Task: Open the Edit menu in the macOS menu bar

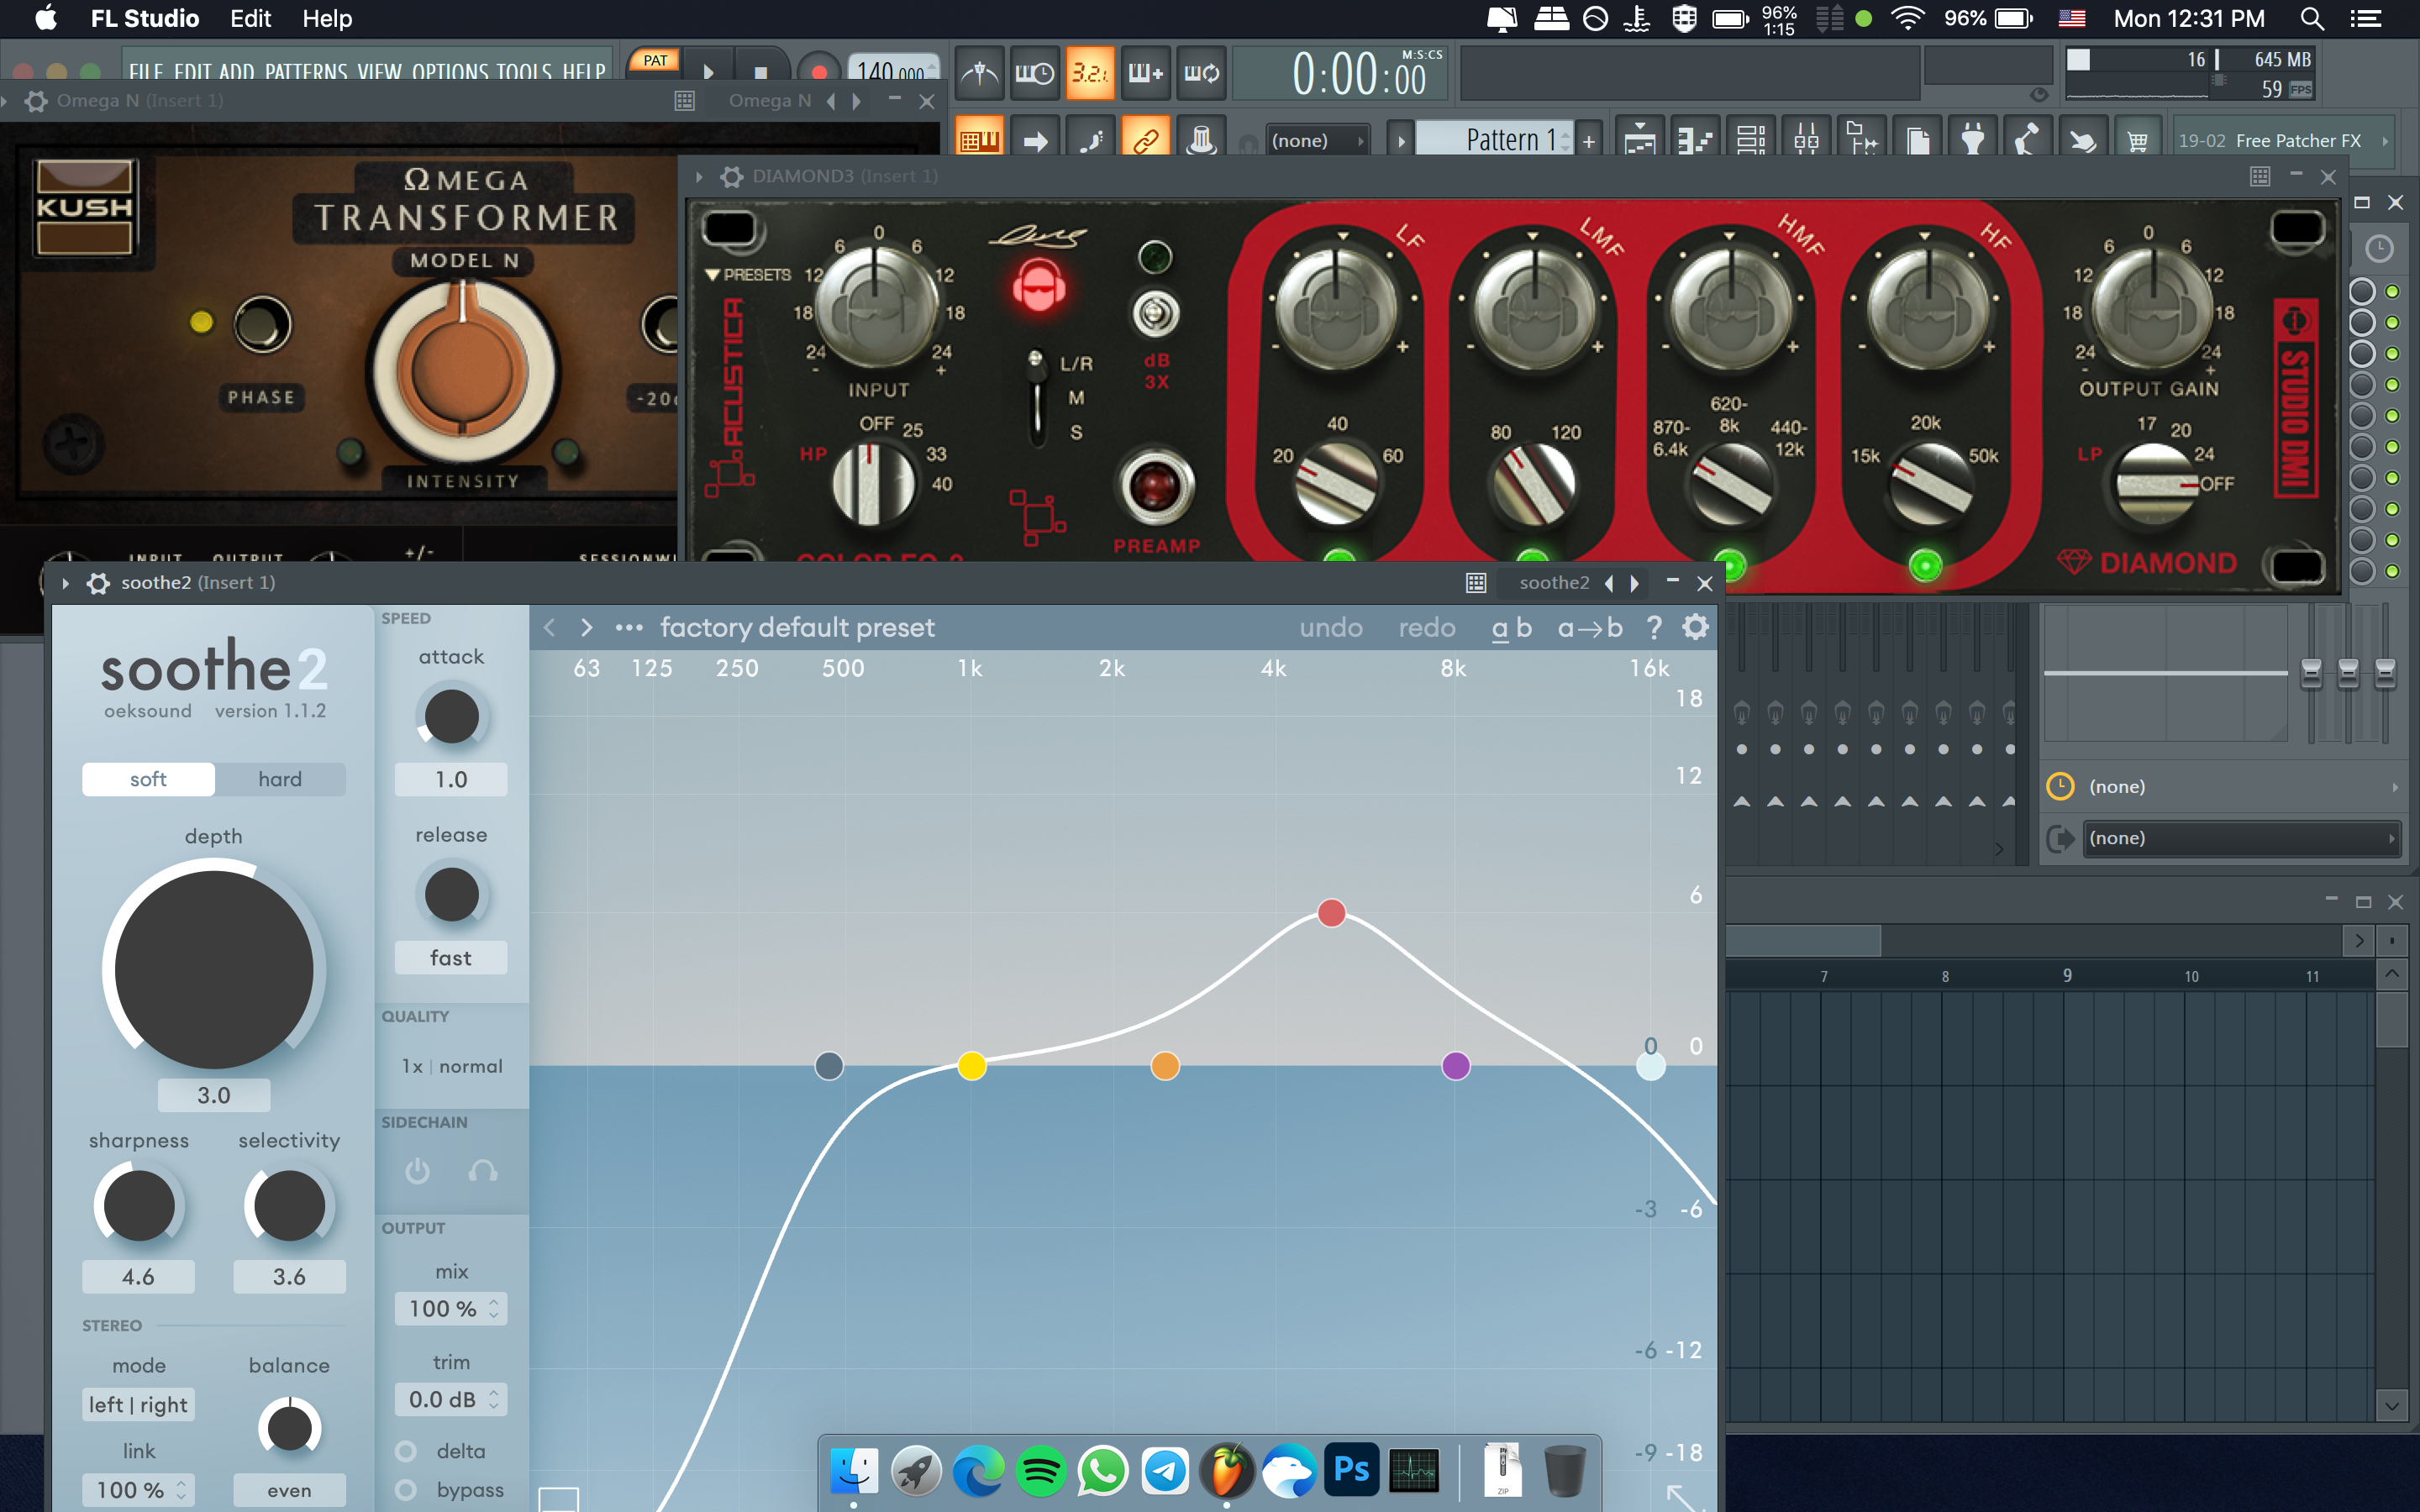Action: click(x=250, y=19)
